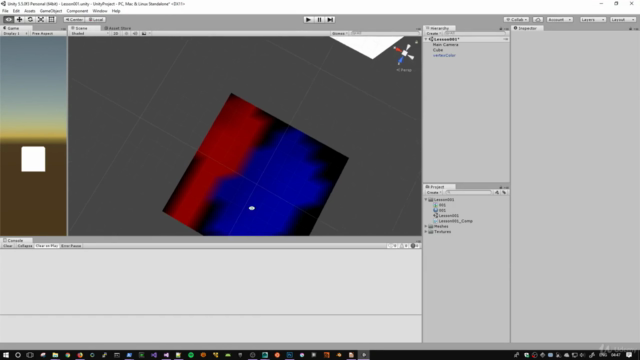This screenshot has height=360, width=640.
Task: Open Shaded draw mode dropdown
Action: 90,33
